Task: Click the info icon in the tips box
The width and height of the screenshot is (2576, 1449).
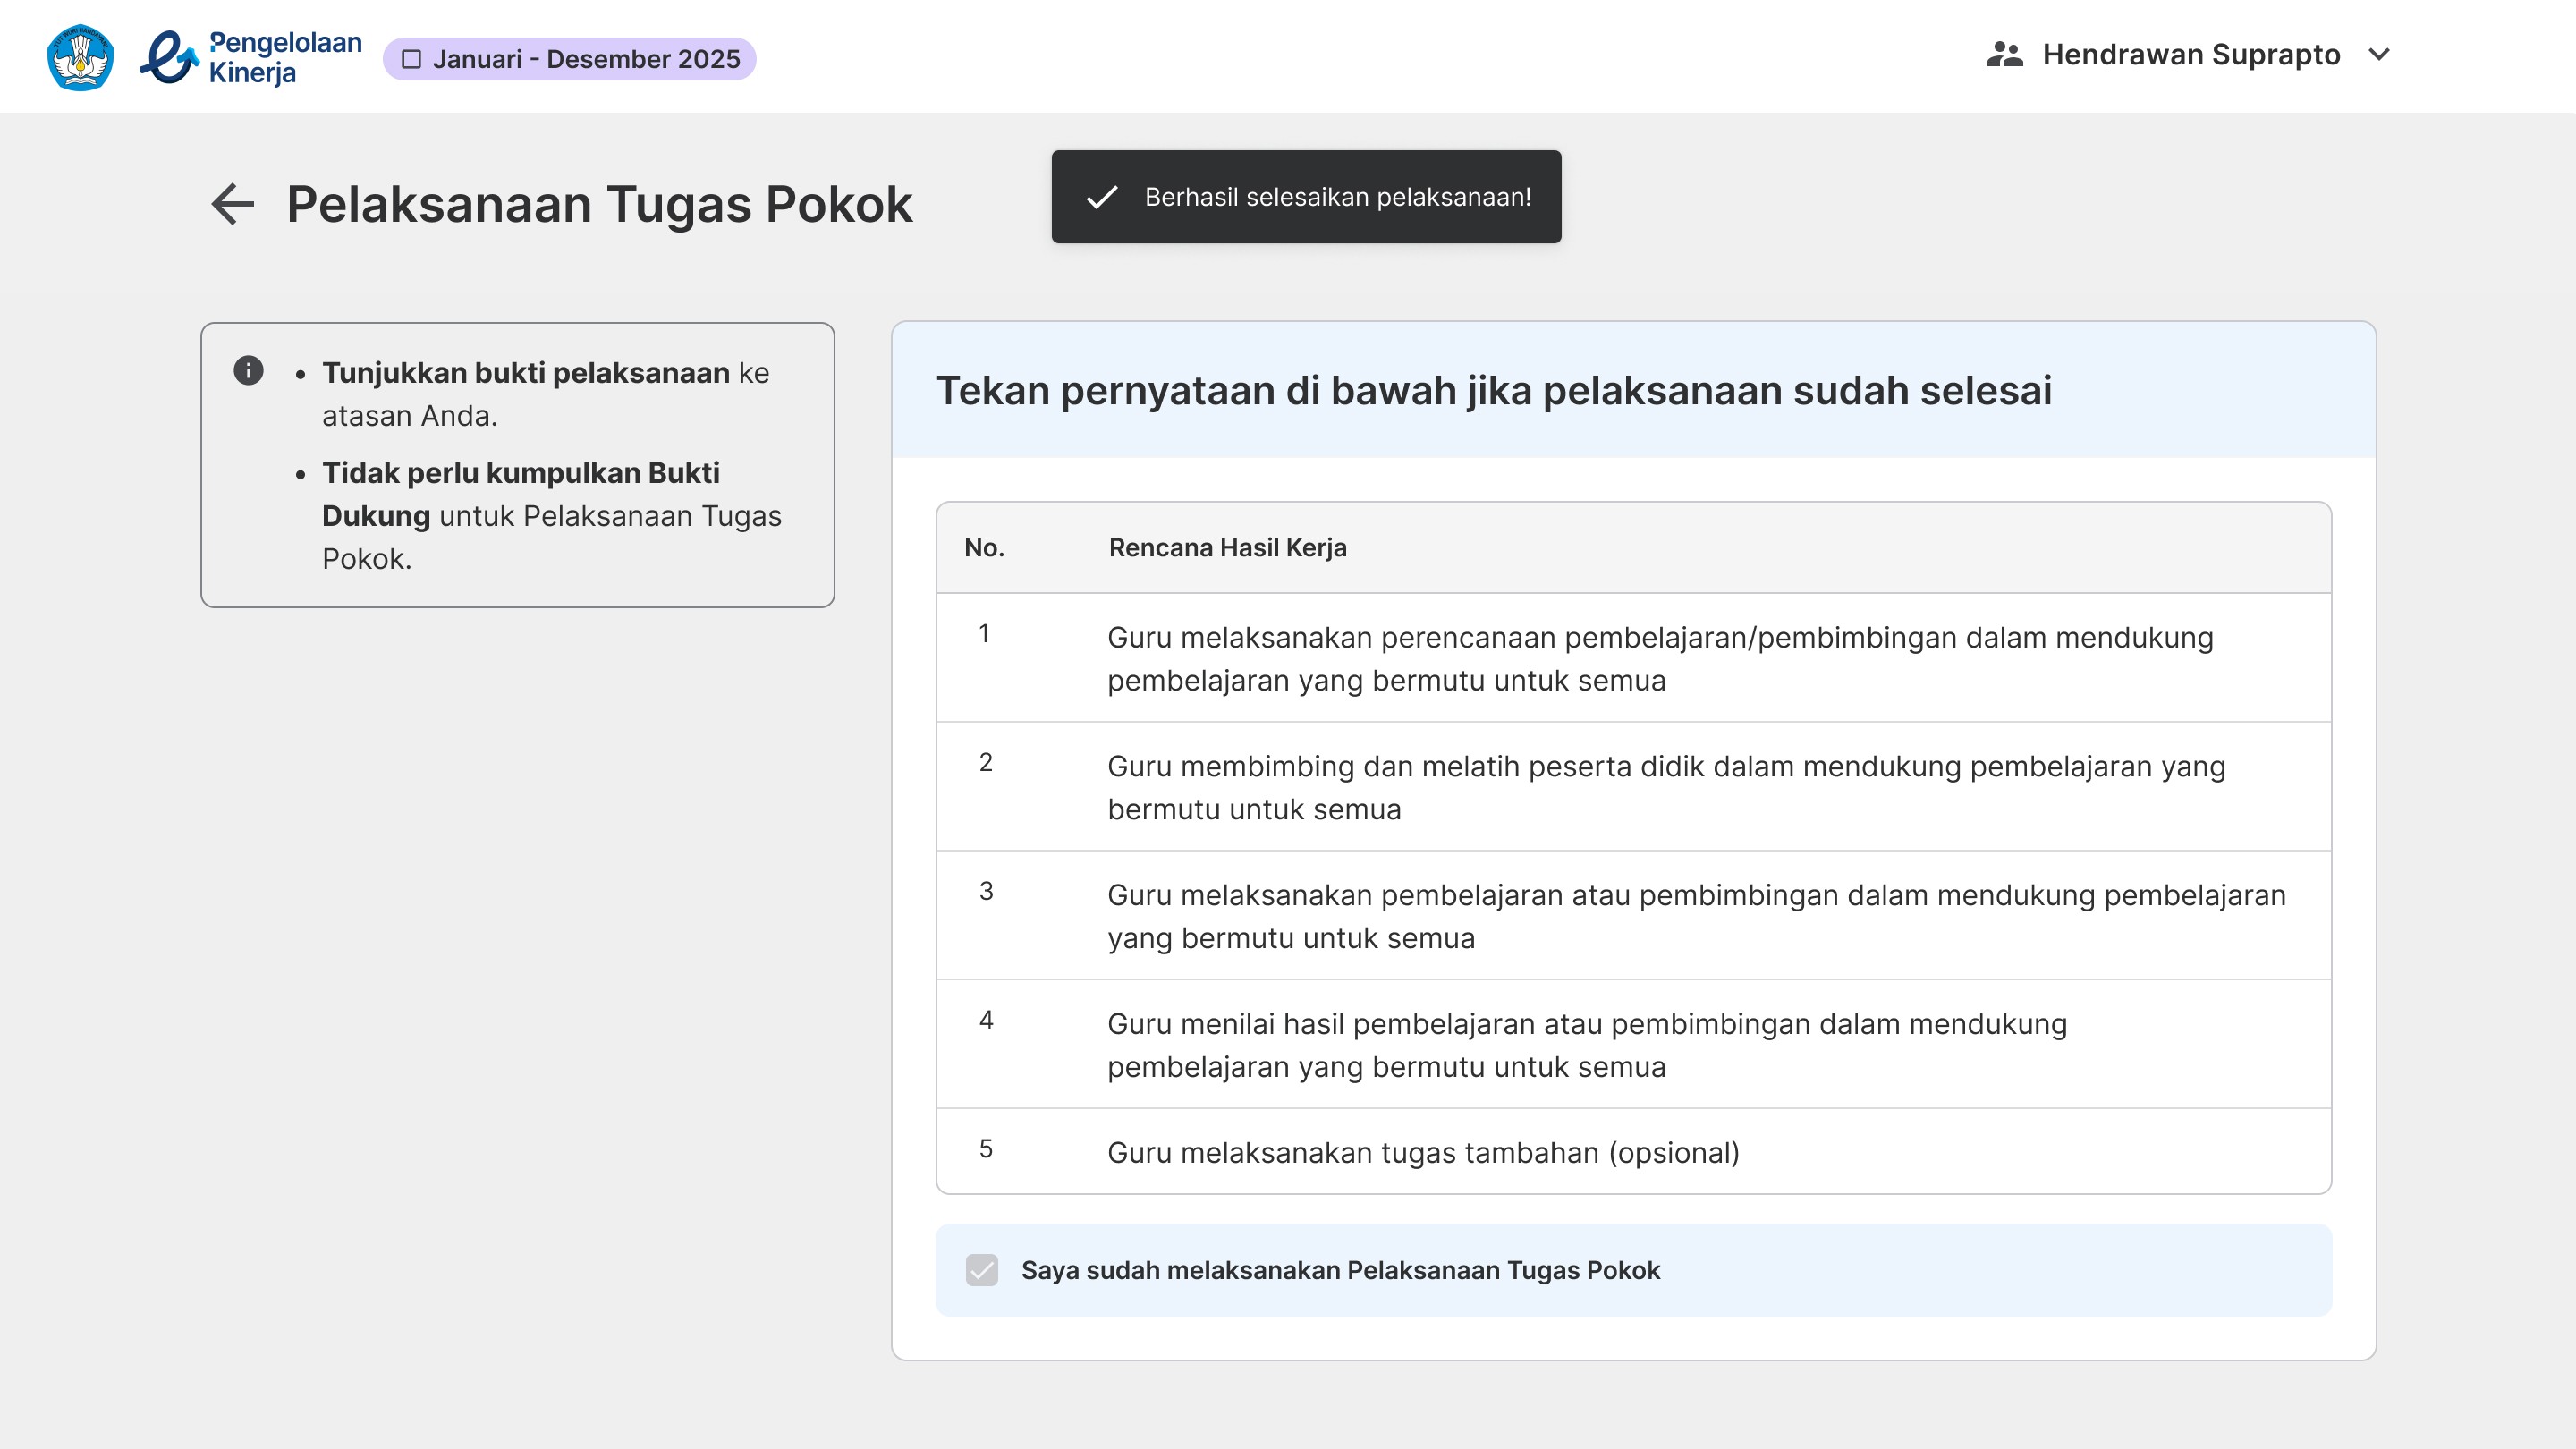Action: coord(248,371)
